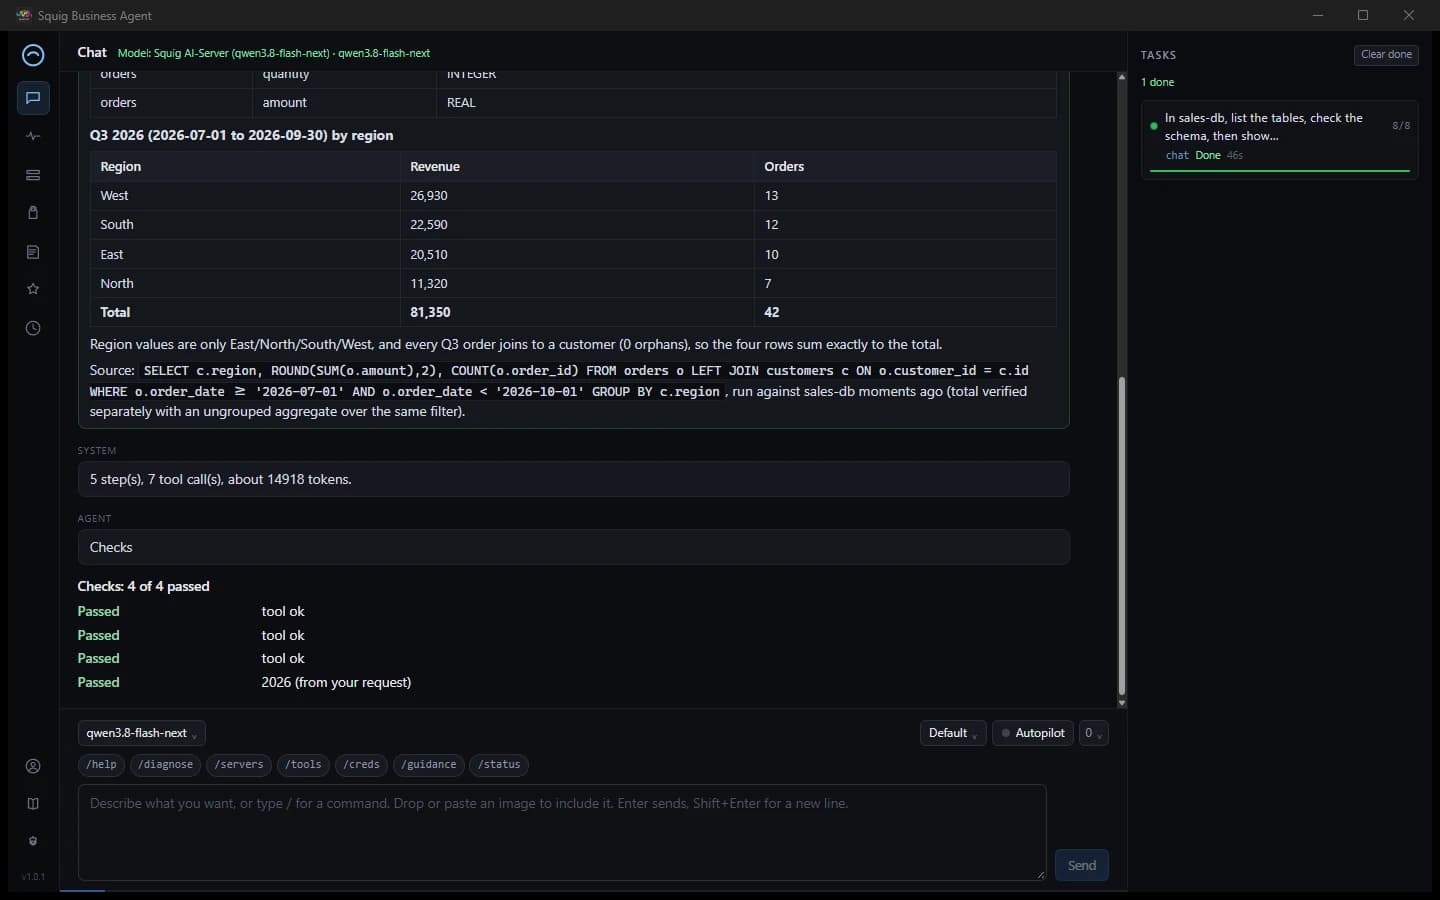Click the '1 done' tasks status text
The image size is (1440, 900).
(x=1158, y=82)
